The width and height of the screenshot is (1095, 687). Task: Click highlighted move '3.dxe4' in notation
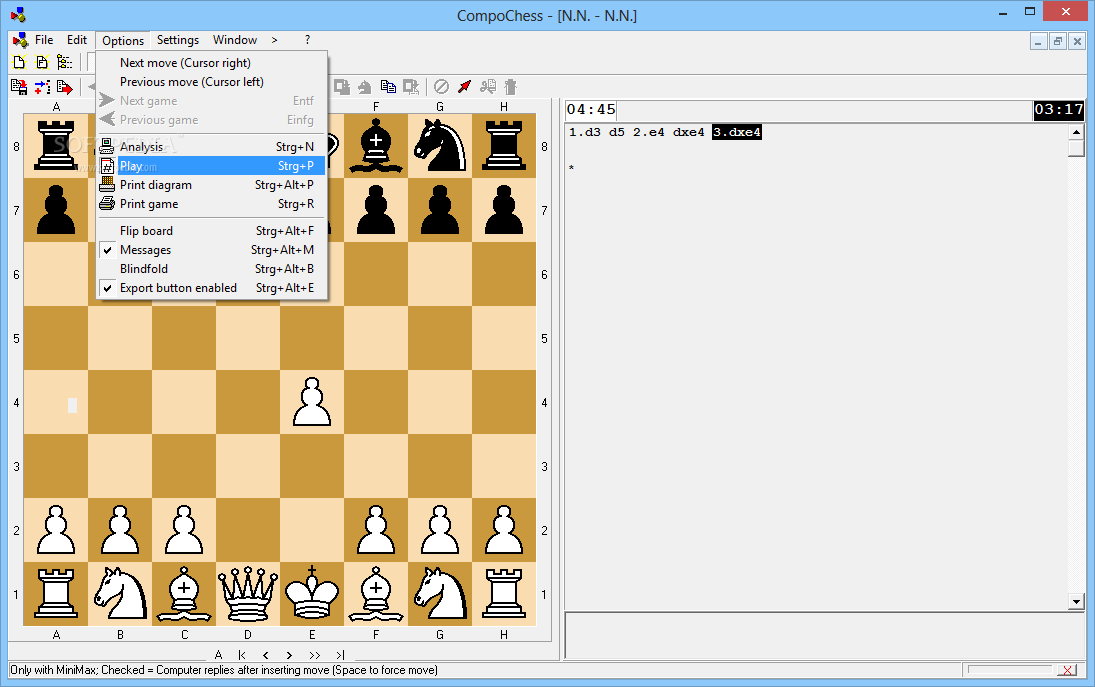(737, 132)
